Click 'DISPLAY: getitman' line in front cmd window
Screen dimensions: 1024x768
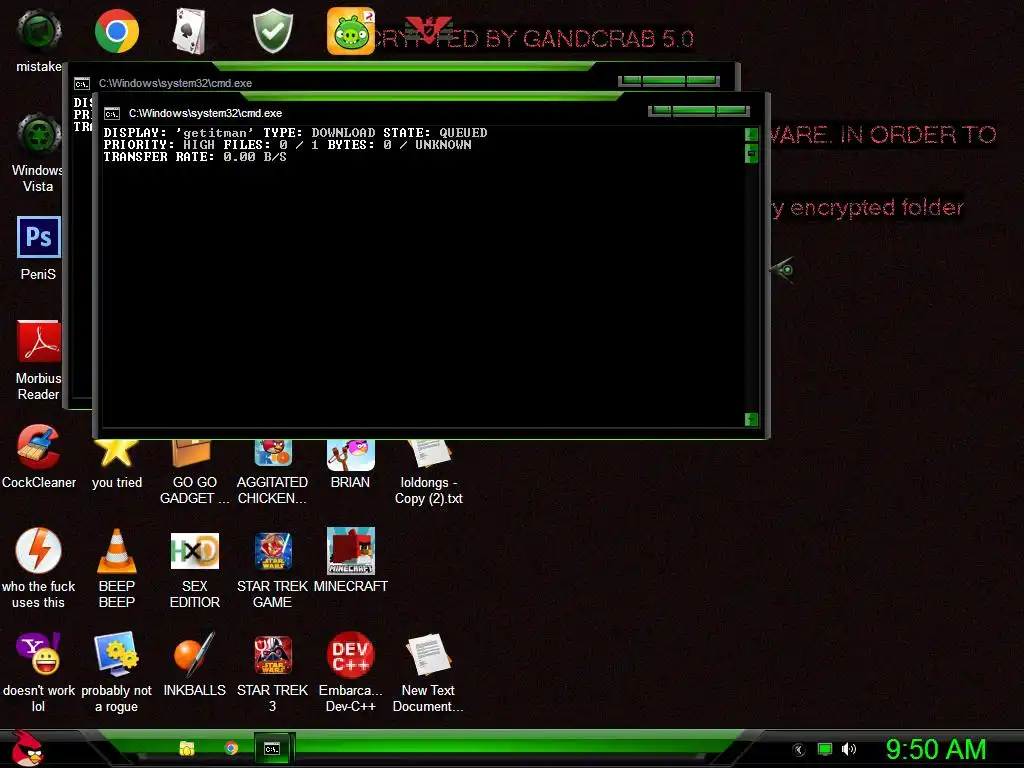click(295, 133)
